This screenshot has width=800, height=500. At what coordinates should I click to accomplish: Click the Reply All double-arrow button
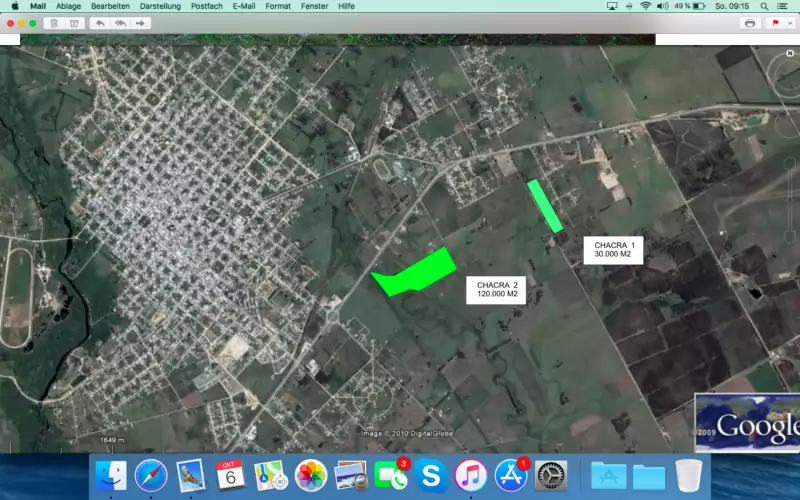[120, 23]
